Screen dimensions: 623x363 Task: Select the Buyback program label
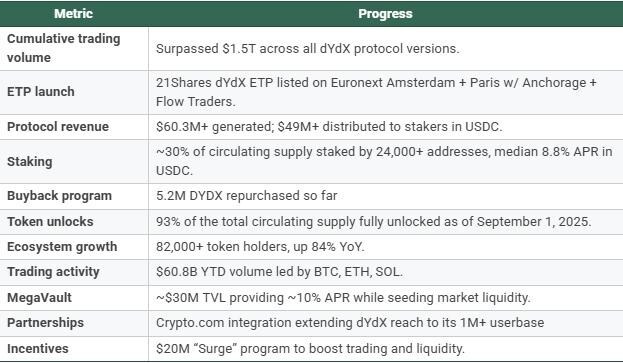point(60,196)
